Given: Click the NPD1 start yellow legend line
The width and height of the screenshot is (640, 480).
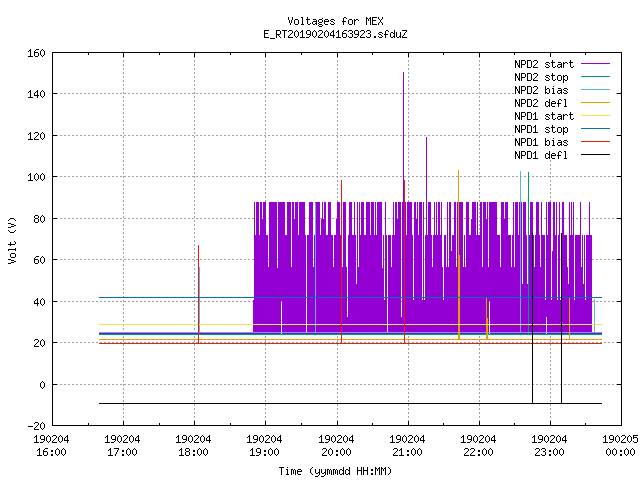Looking at the screenshot, I should pos(595,116).
